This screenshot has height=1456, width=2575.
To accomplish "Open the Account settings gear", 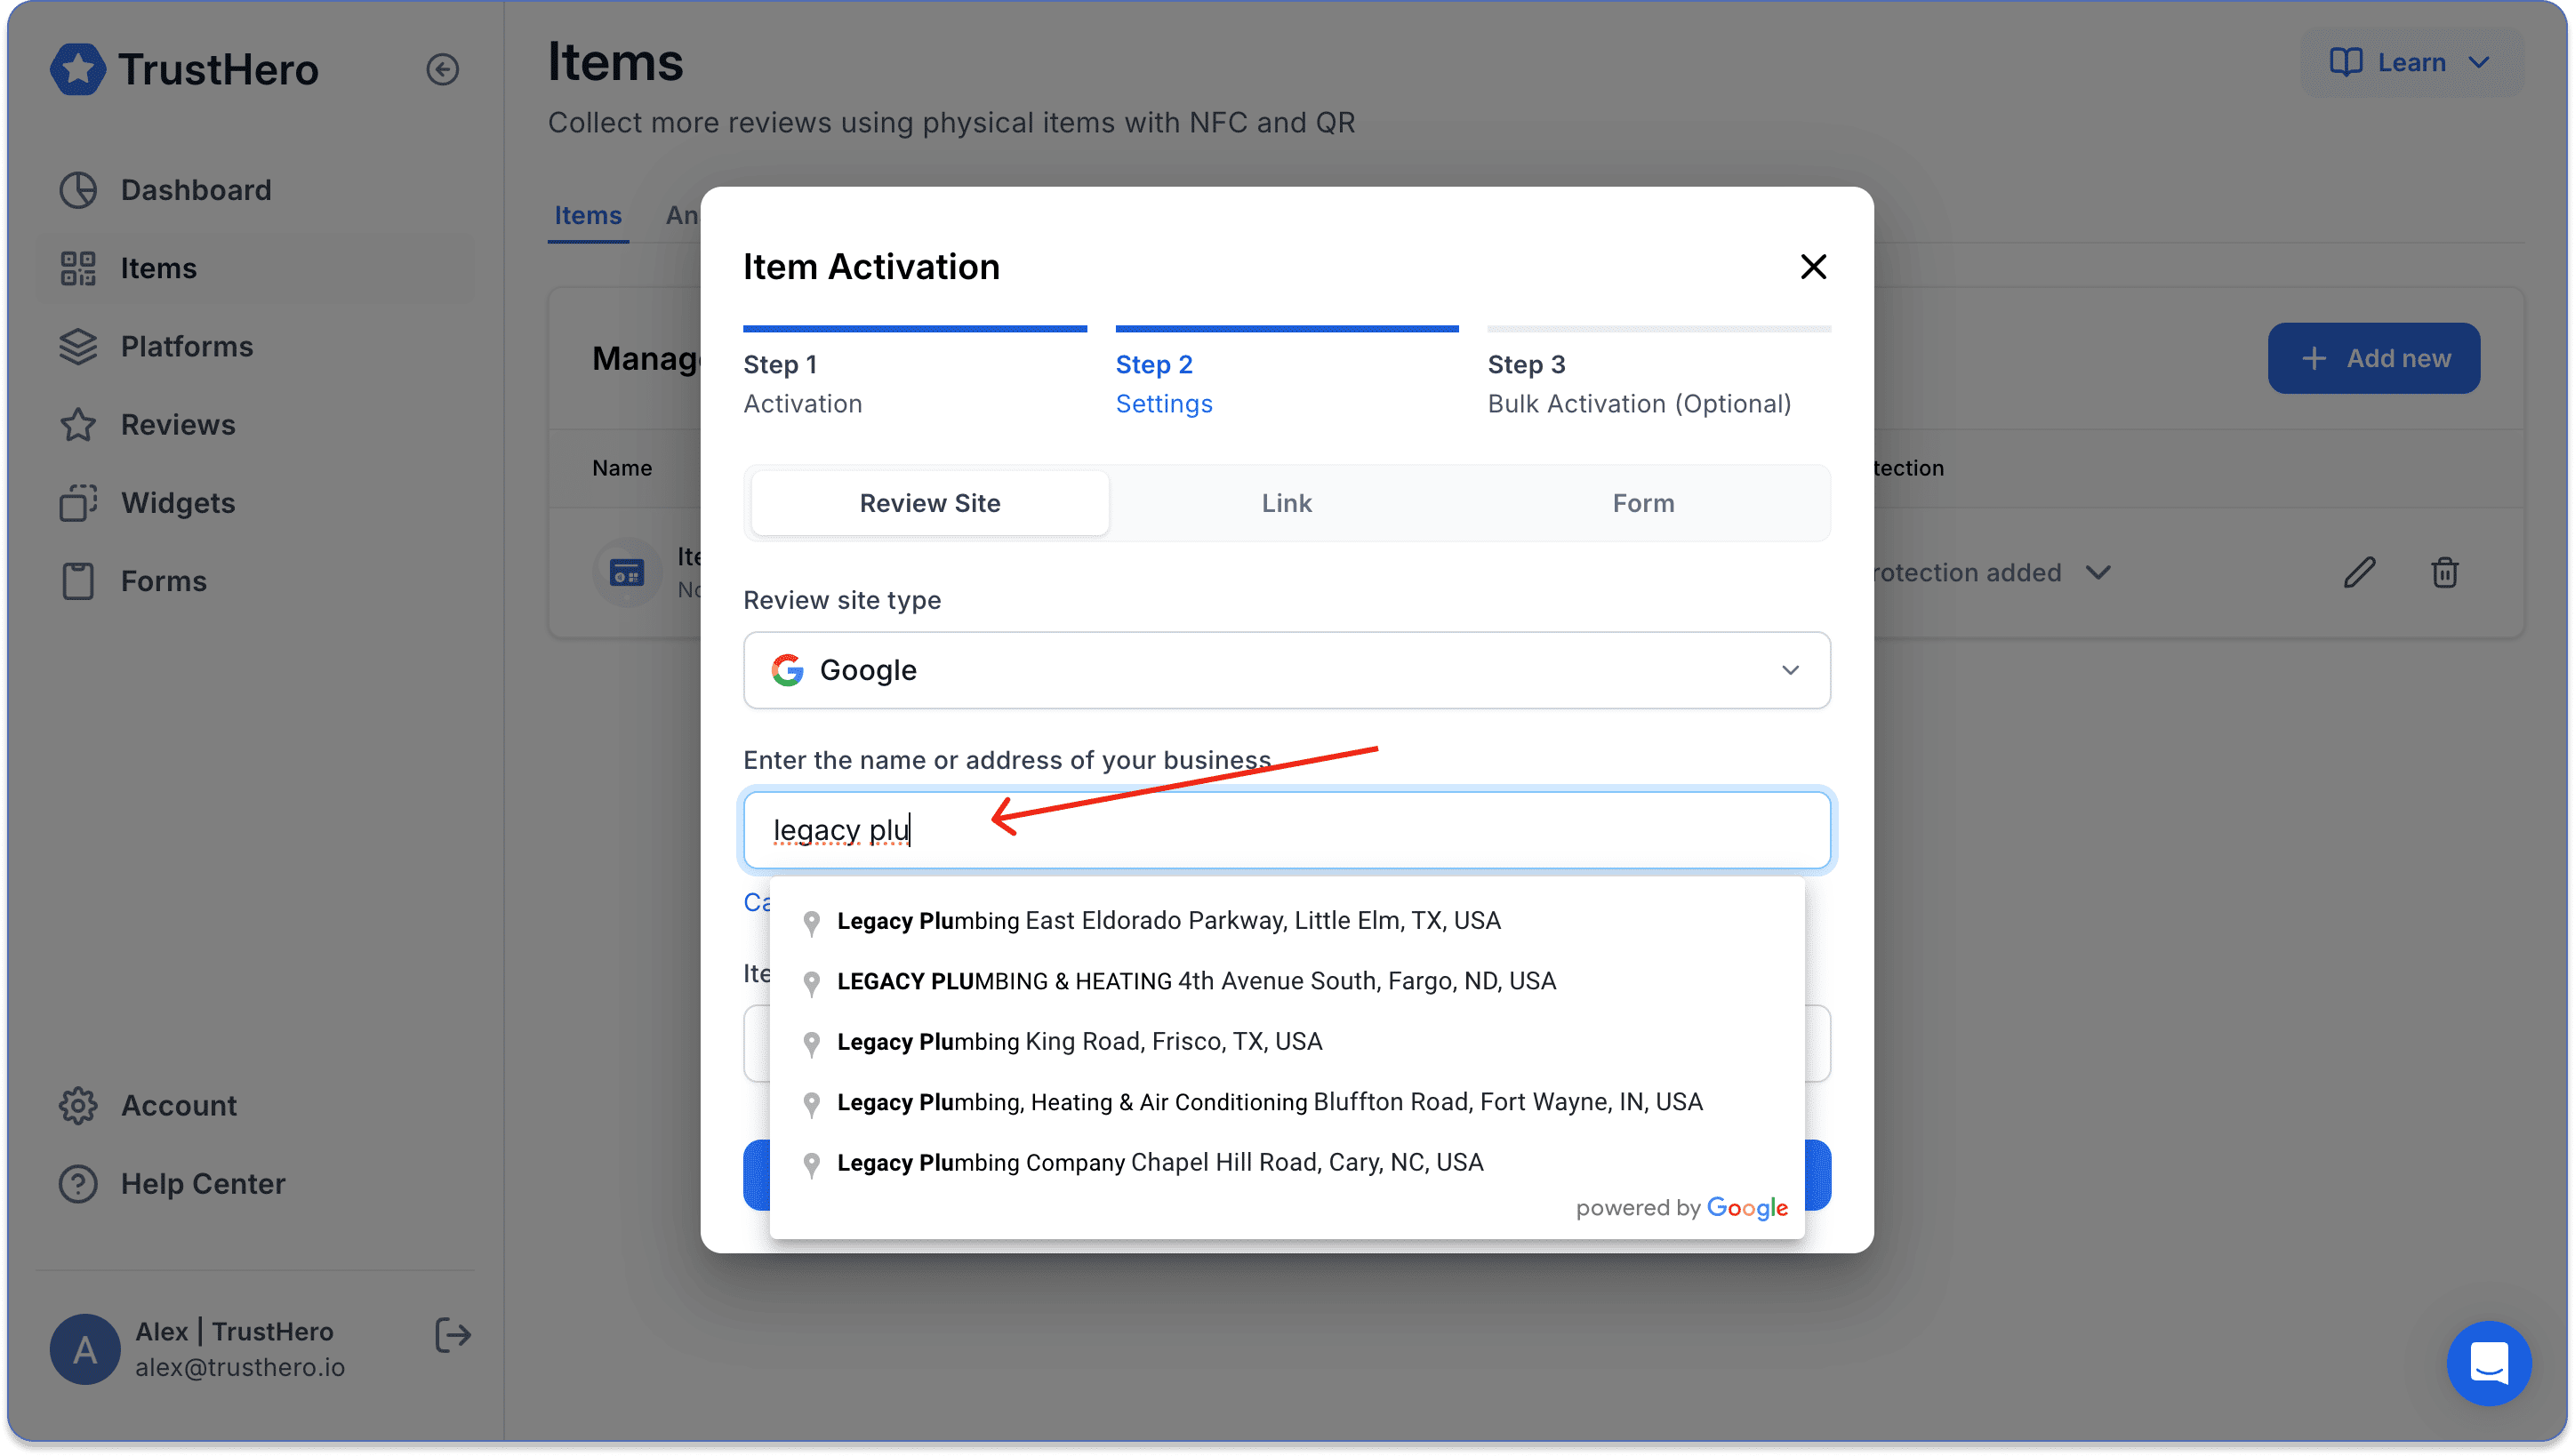I will tap(78, 1106).
